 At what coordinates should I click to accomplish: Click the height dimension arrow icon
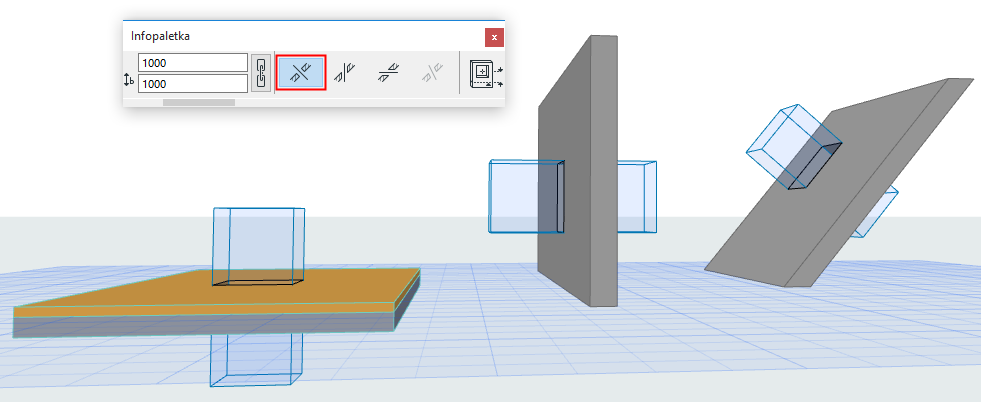[x=130, y=80]
